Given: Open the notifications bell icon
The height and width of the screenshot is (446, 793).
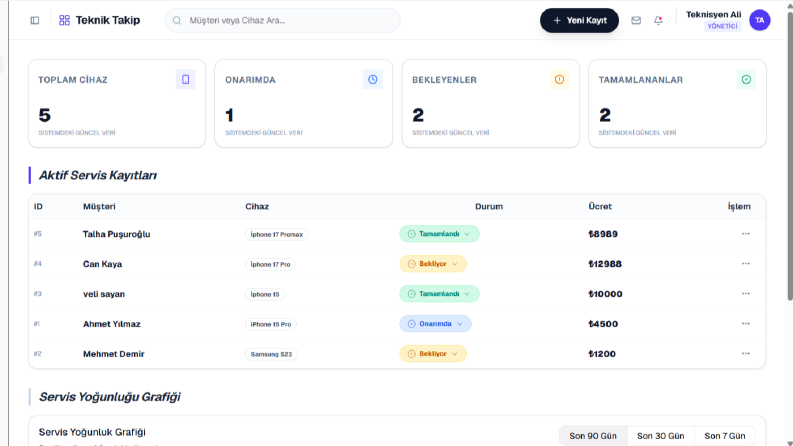Looking at the screenshot, I should coord(658,20).
